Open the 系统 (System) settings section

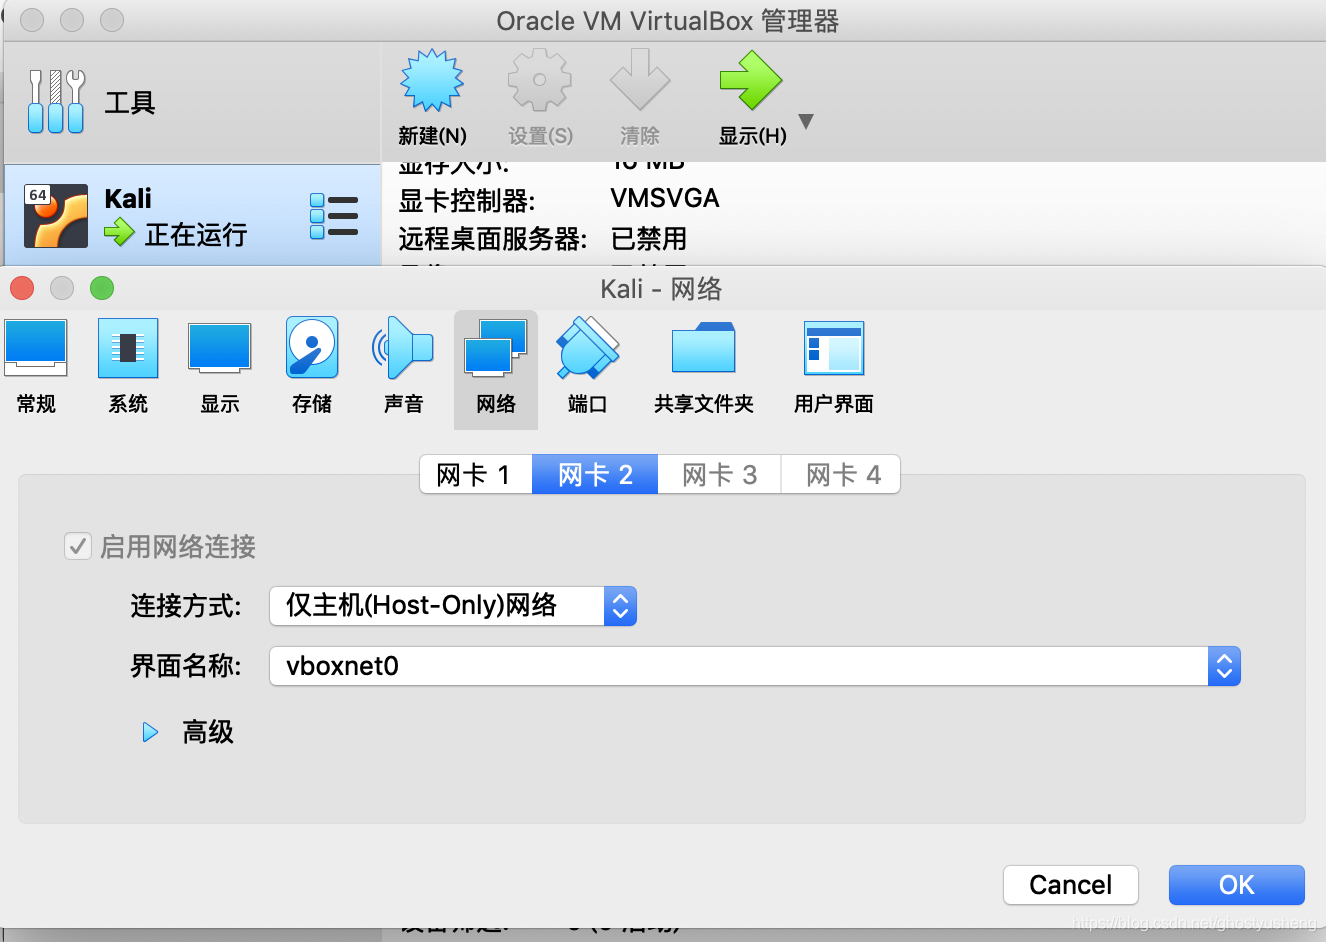click(x=128, y=366)
